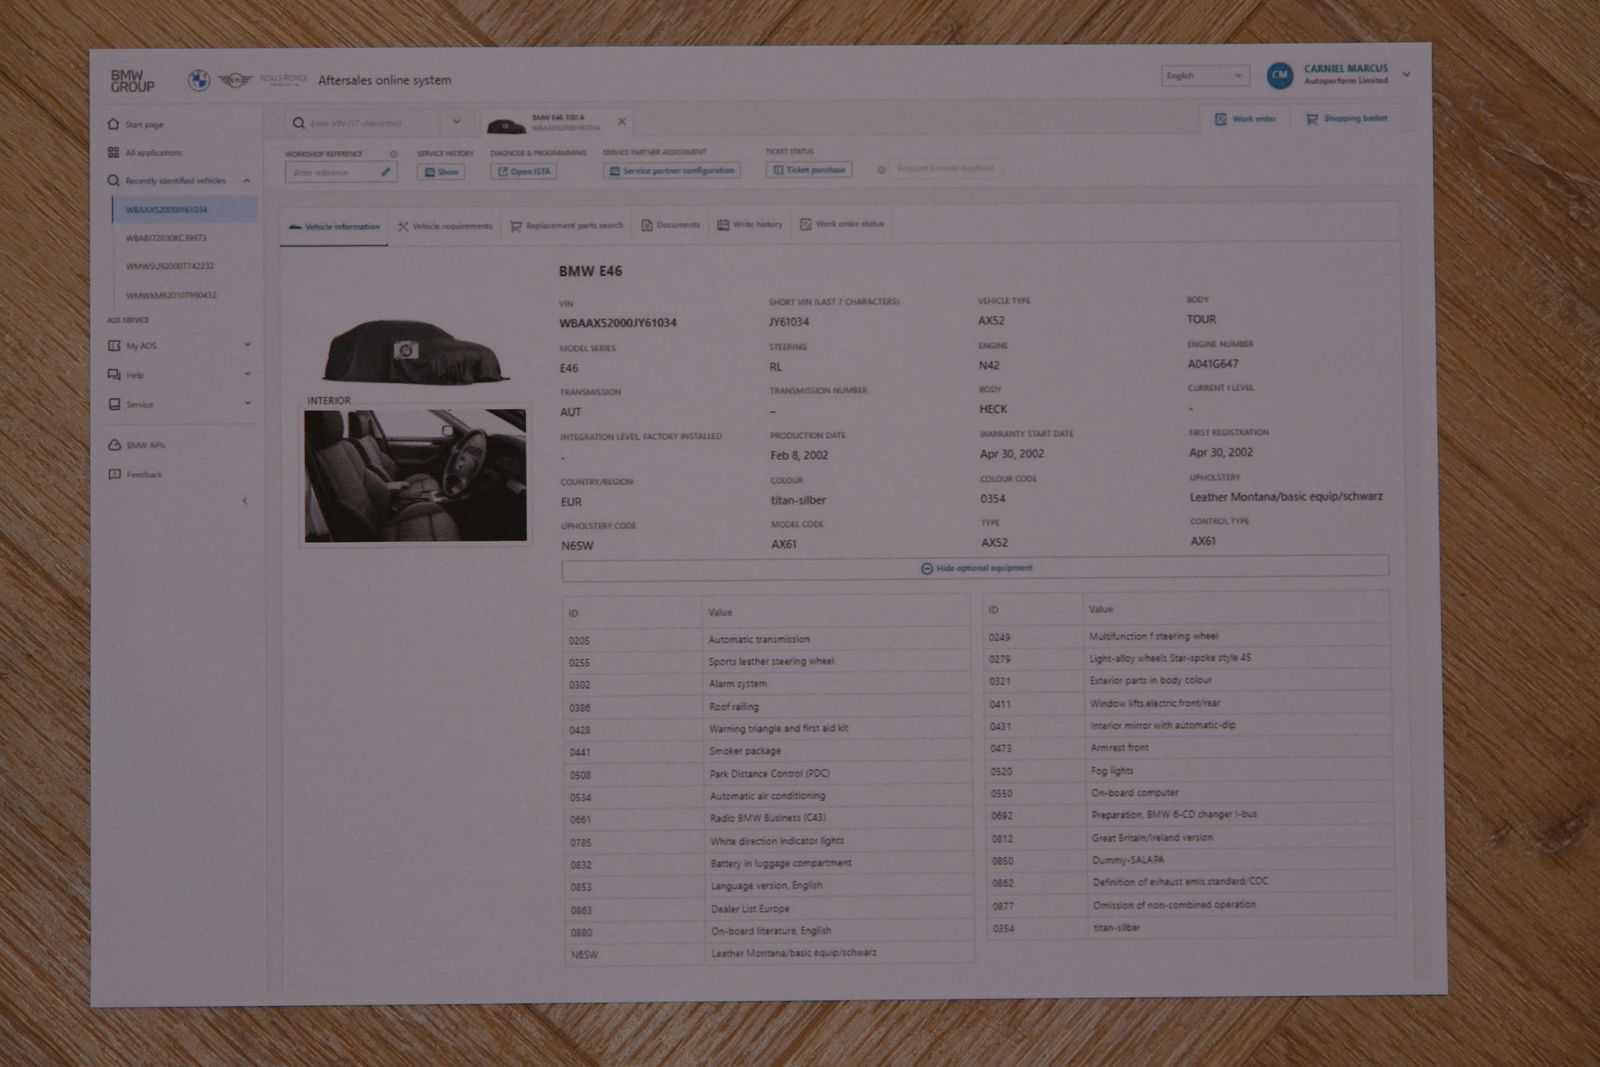The width and height of the screenshot is (1600, 1067).
Task: Click the Great Britain/Ireland version row
Action: tap(1190, 838)
